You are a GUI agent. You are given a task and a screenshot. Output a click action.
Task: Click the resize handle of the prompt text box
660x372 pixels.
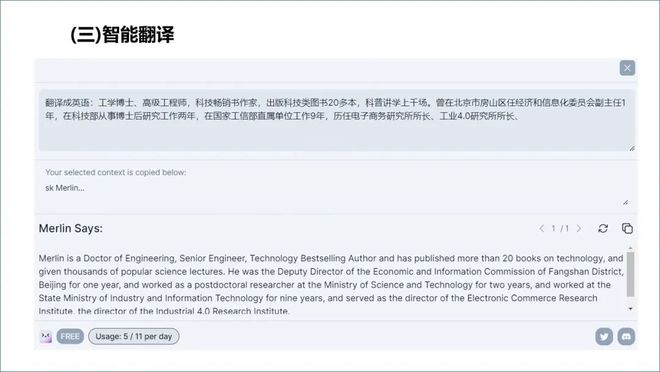632,148
